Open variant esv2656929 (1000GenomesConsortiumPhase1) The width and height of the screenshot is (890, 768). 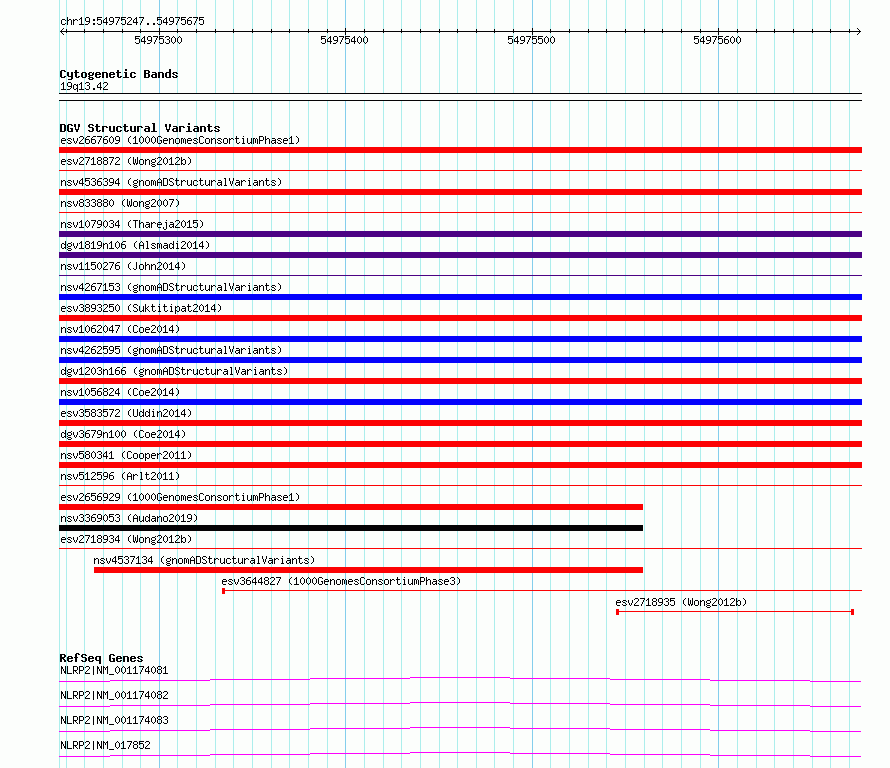(180, 497)
